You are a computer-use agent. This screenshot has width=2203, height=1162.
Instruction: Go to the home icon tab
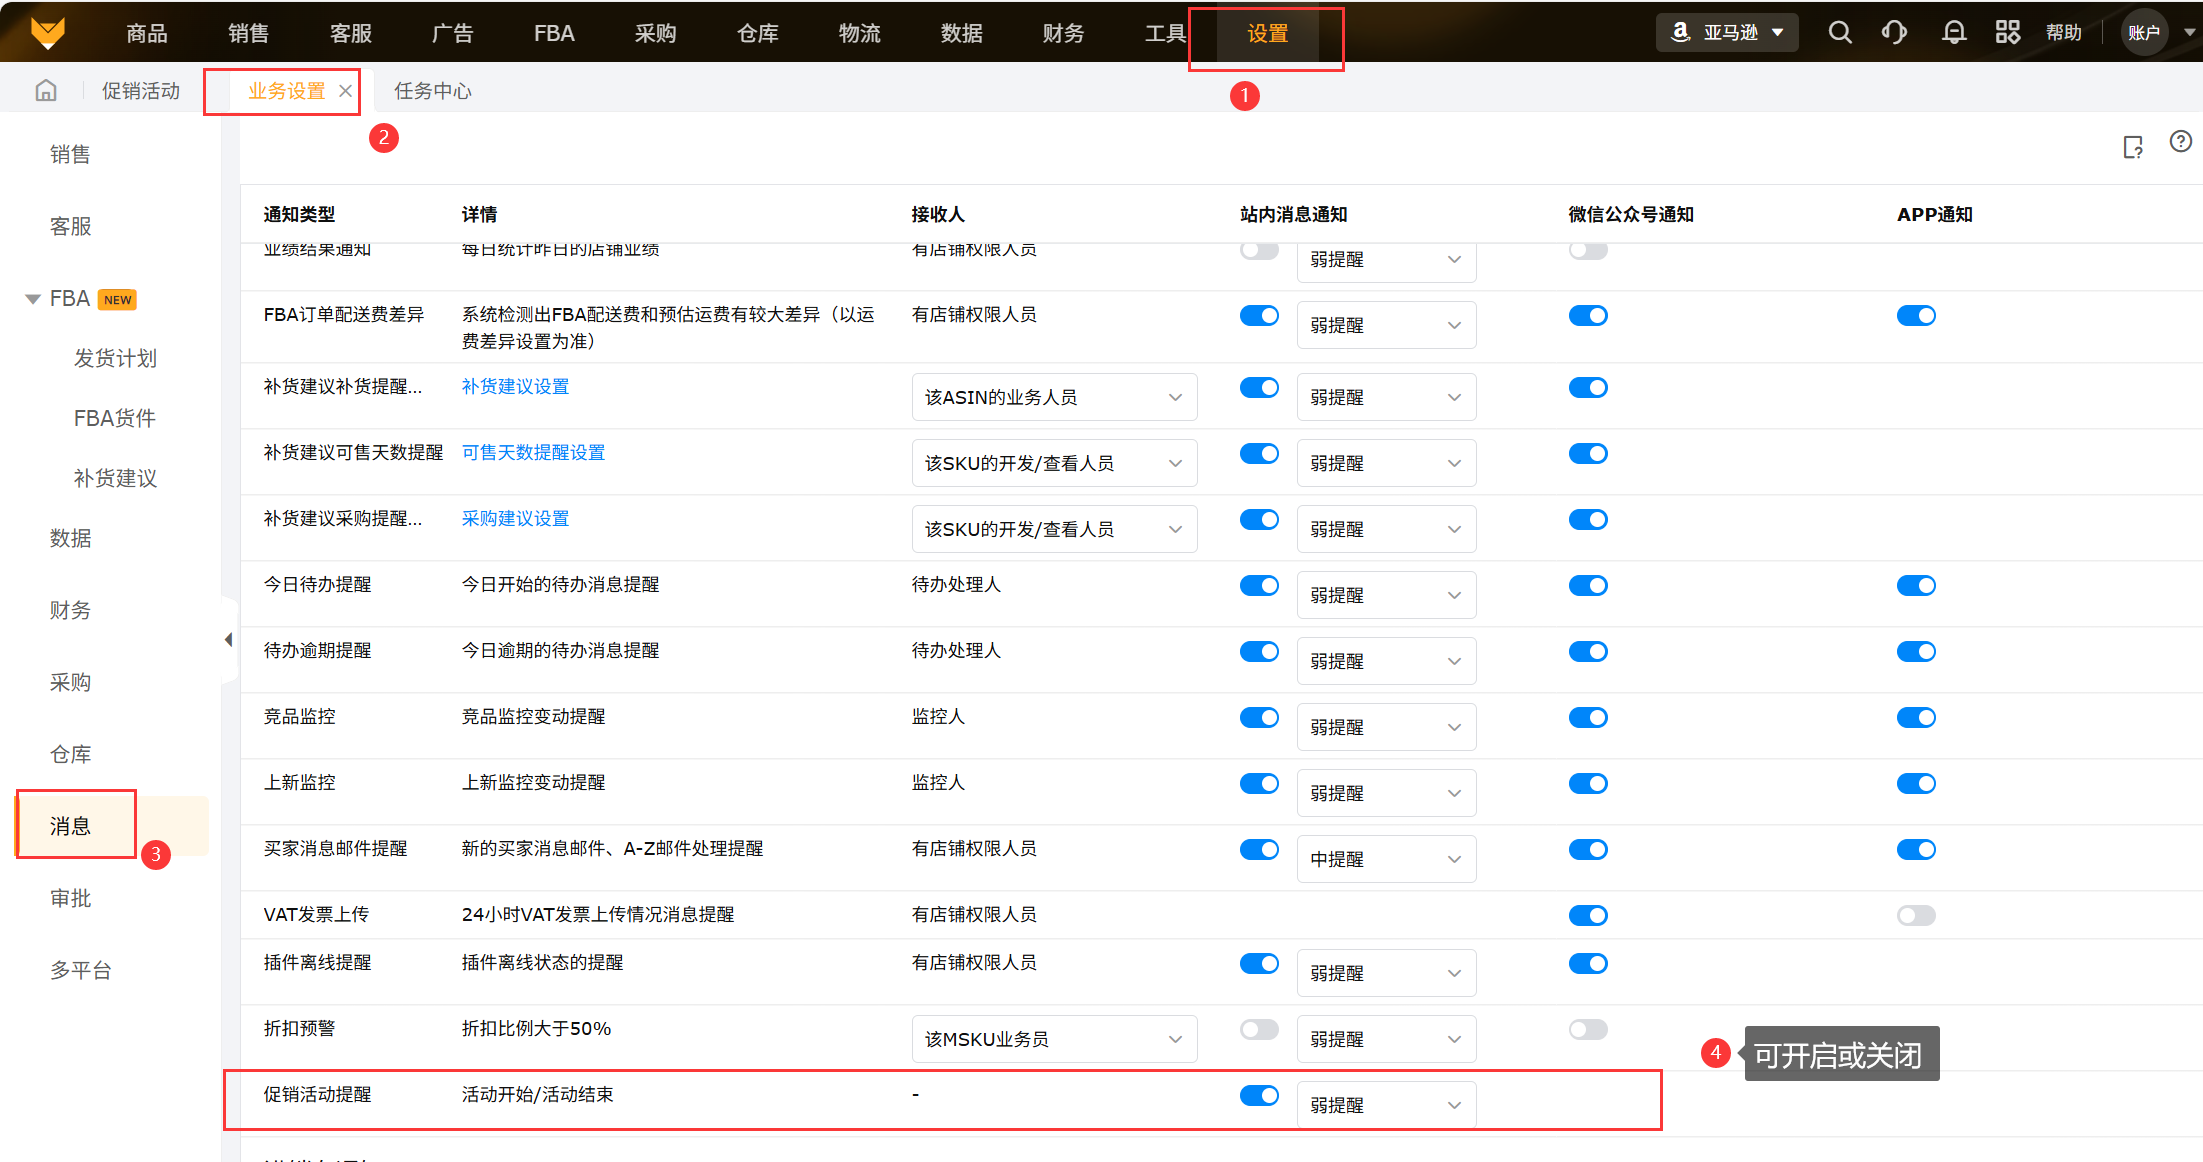pos(46,91)
